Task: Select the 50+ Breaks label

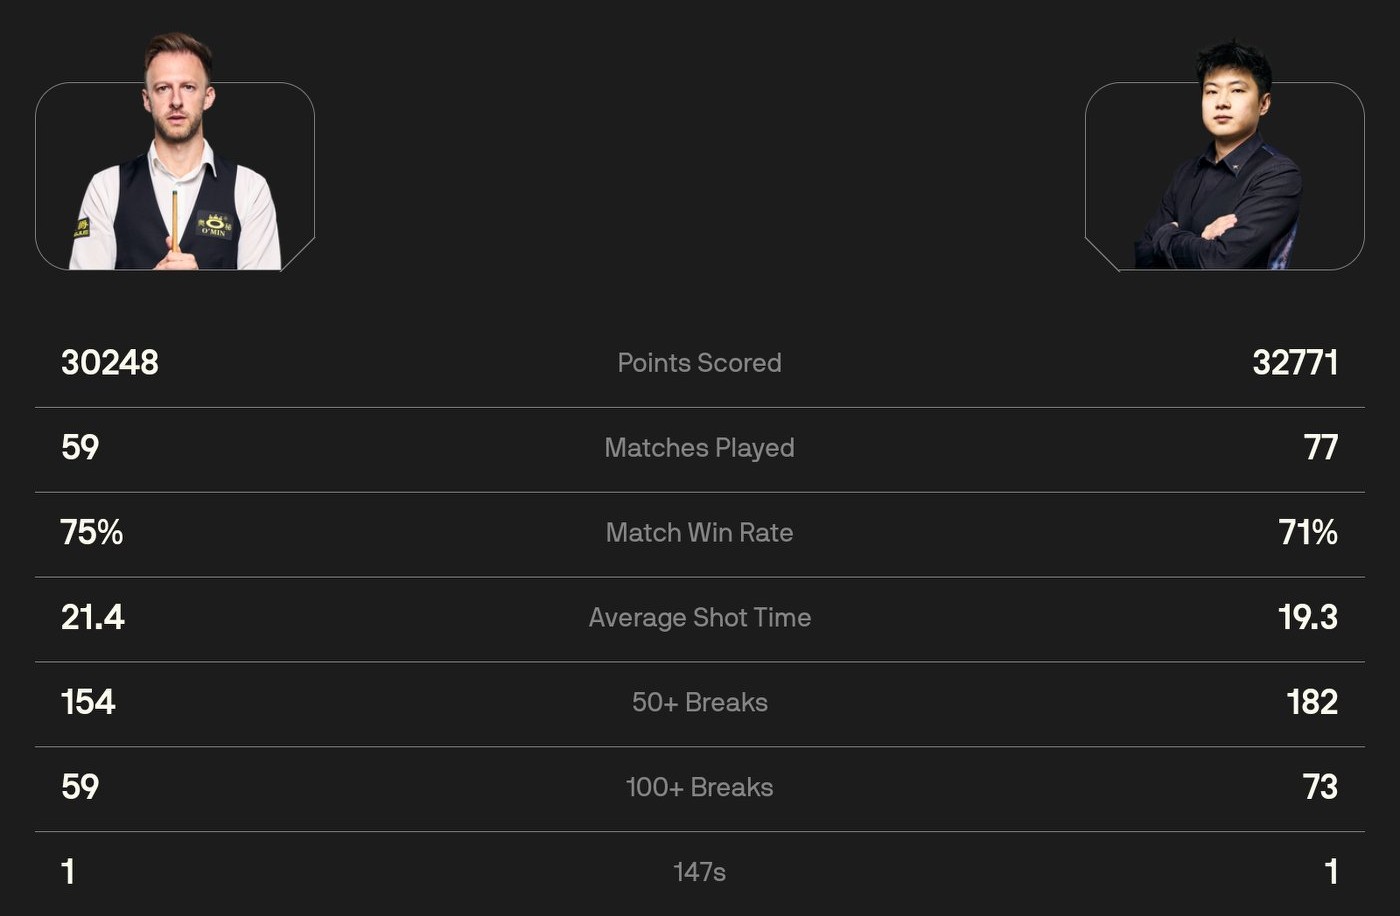Action: click(x=699, y=703)
